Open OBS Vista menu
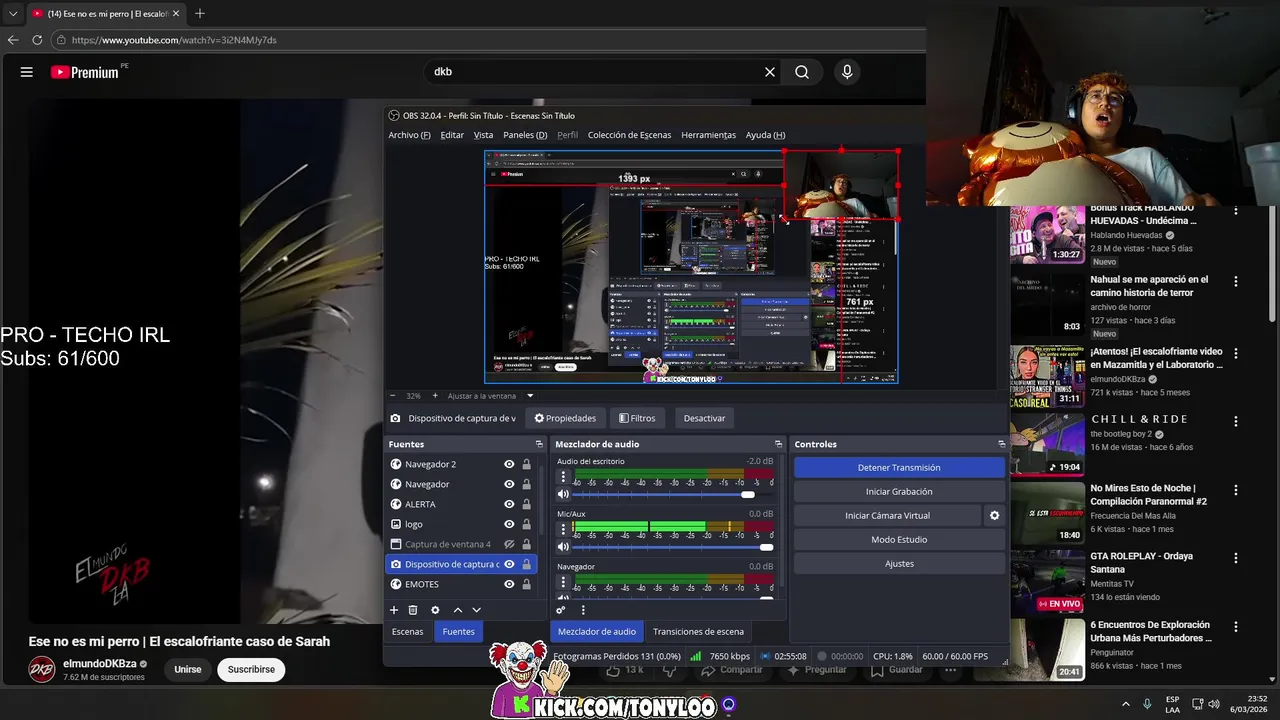Screen dimensions: 1280x720 483,135
